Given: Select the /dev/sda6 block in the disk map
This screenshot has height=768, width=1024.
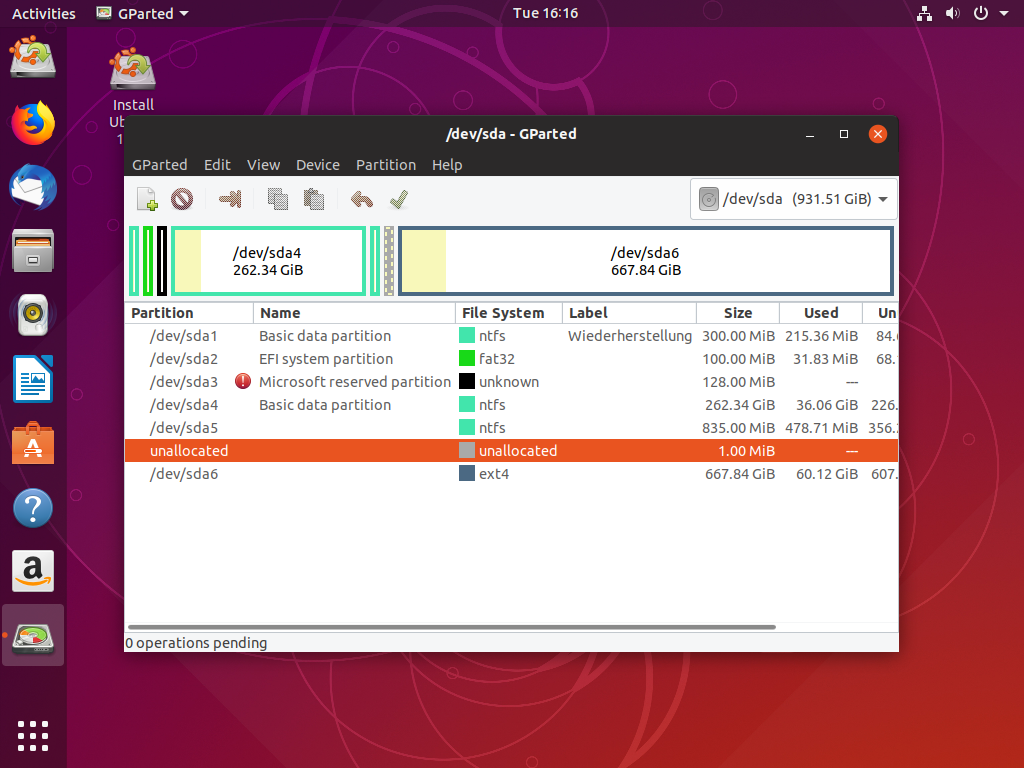Looking at the screenshot, I should coord(645,261).
